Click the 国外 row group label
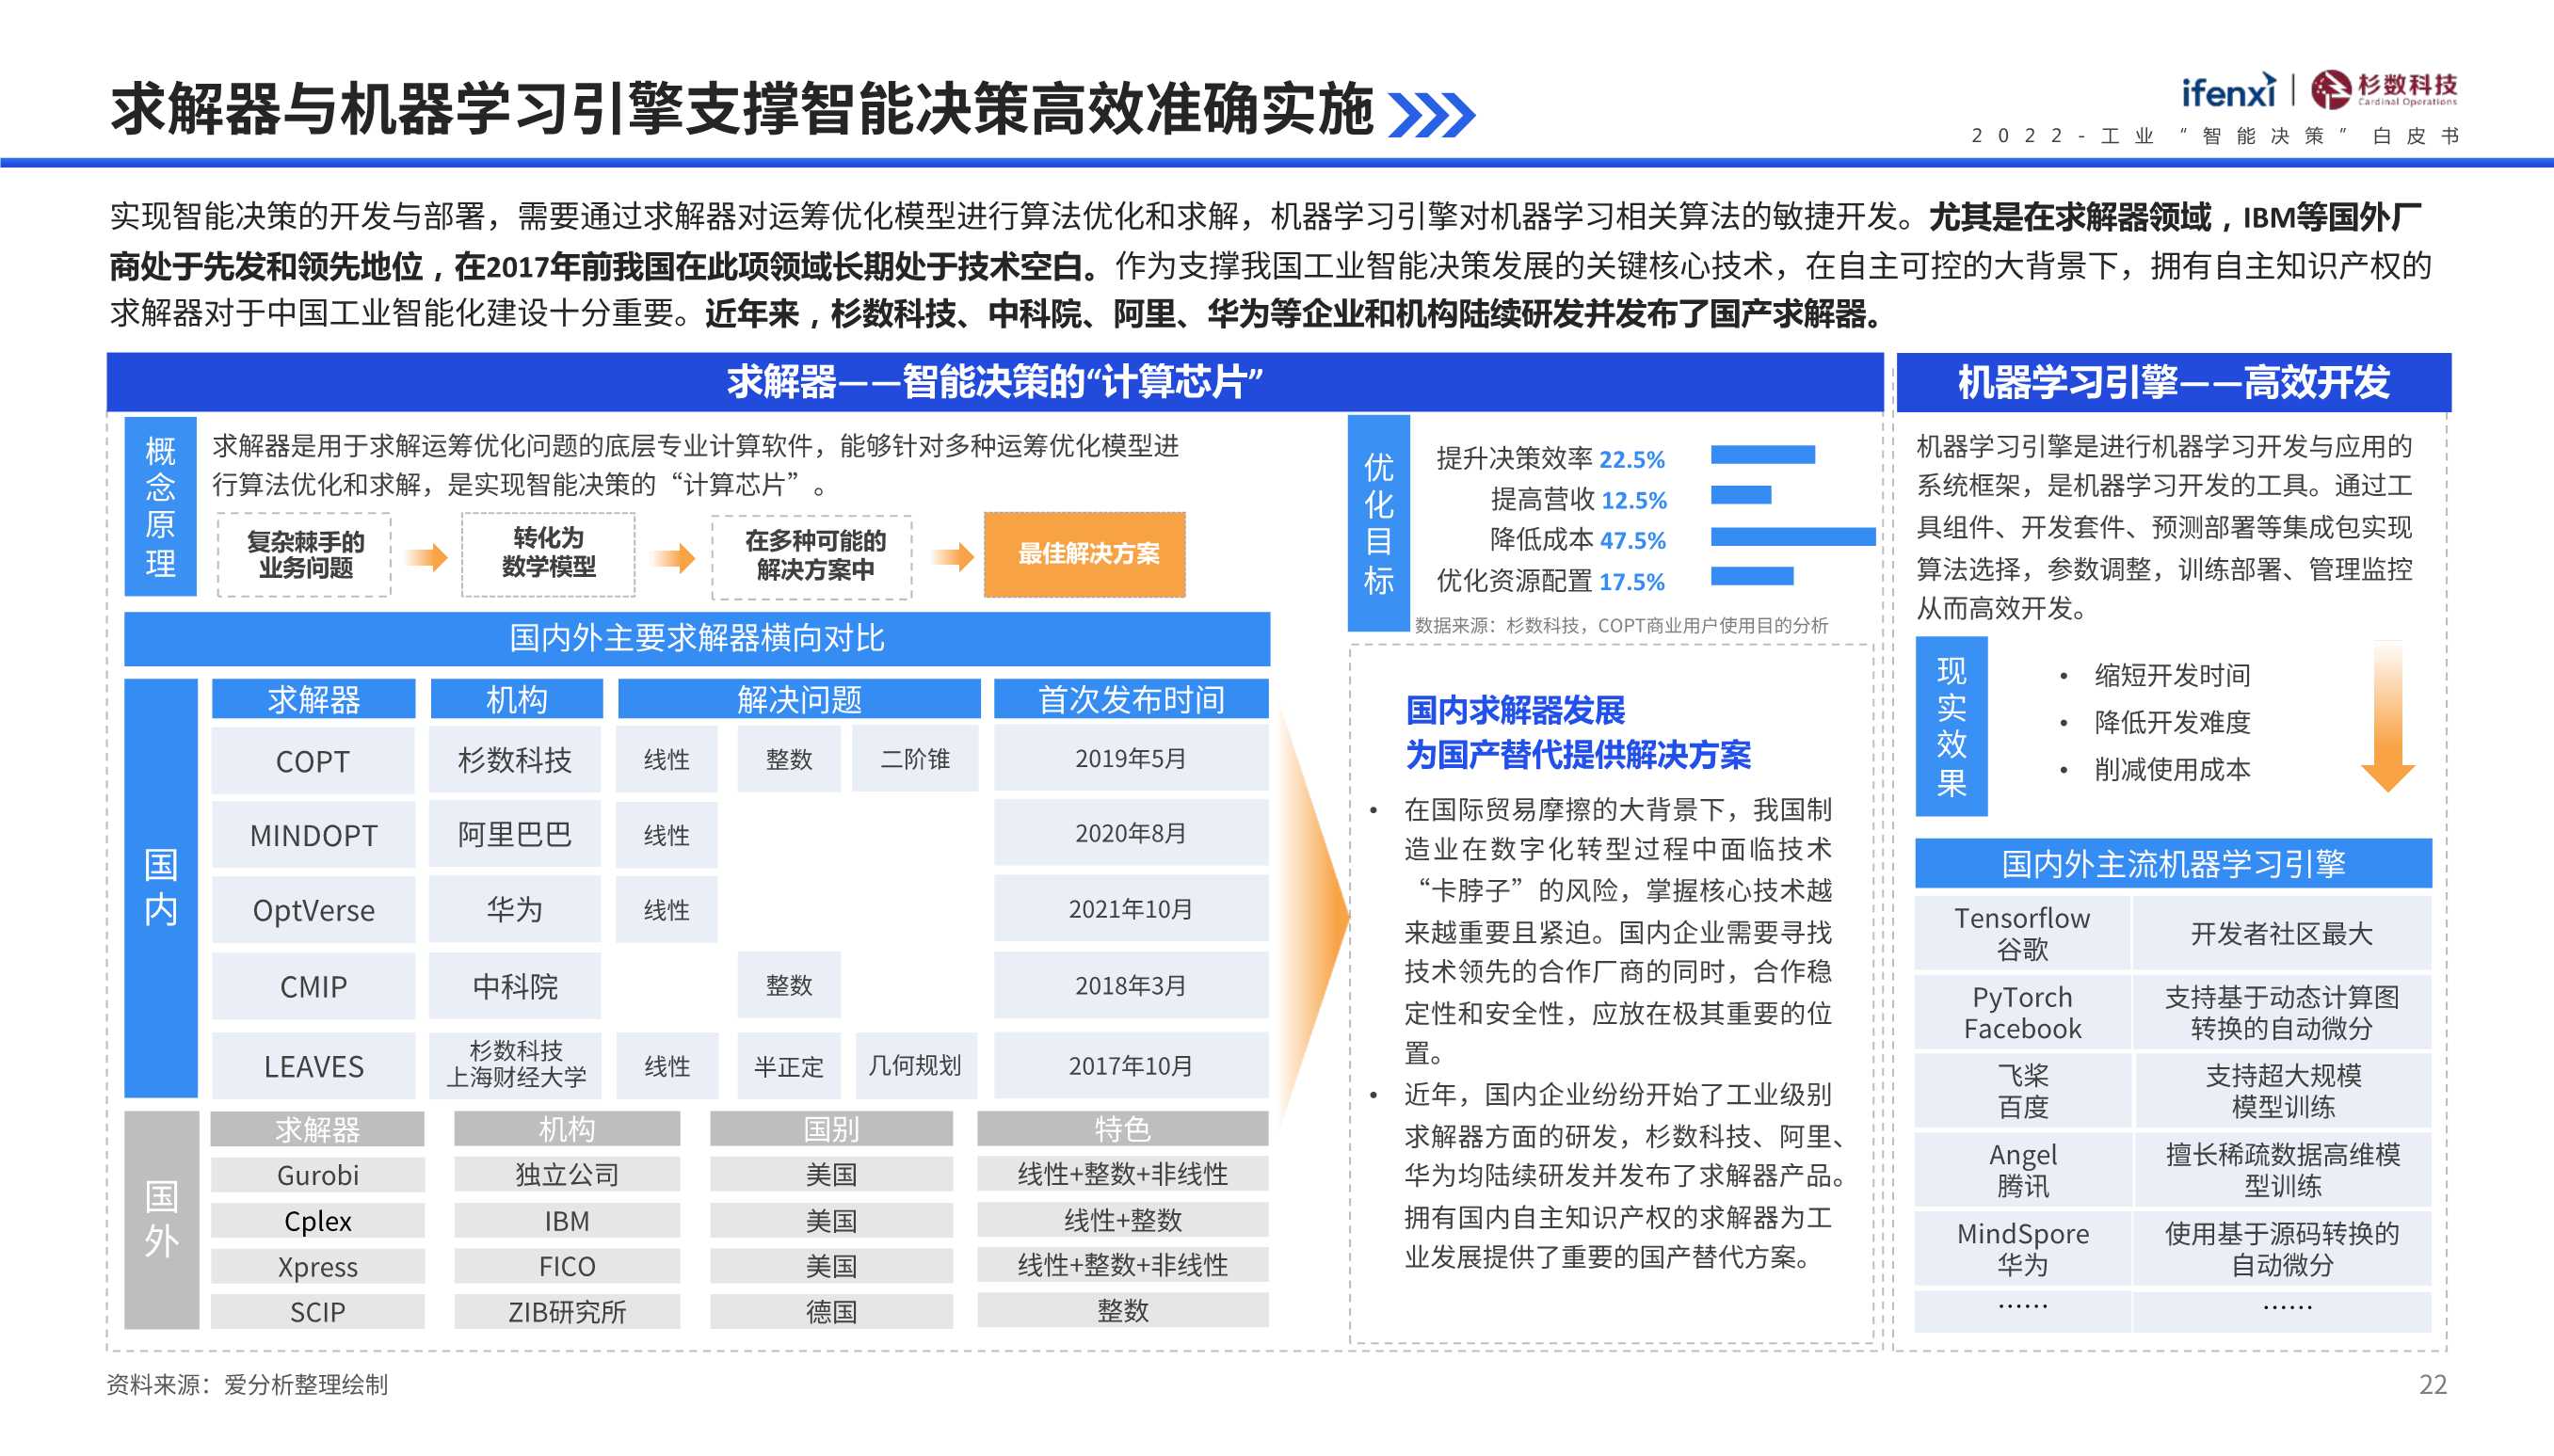This screenshot has height=1456, width=2554. coord(160,1220)
